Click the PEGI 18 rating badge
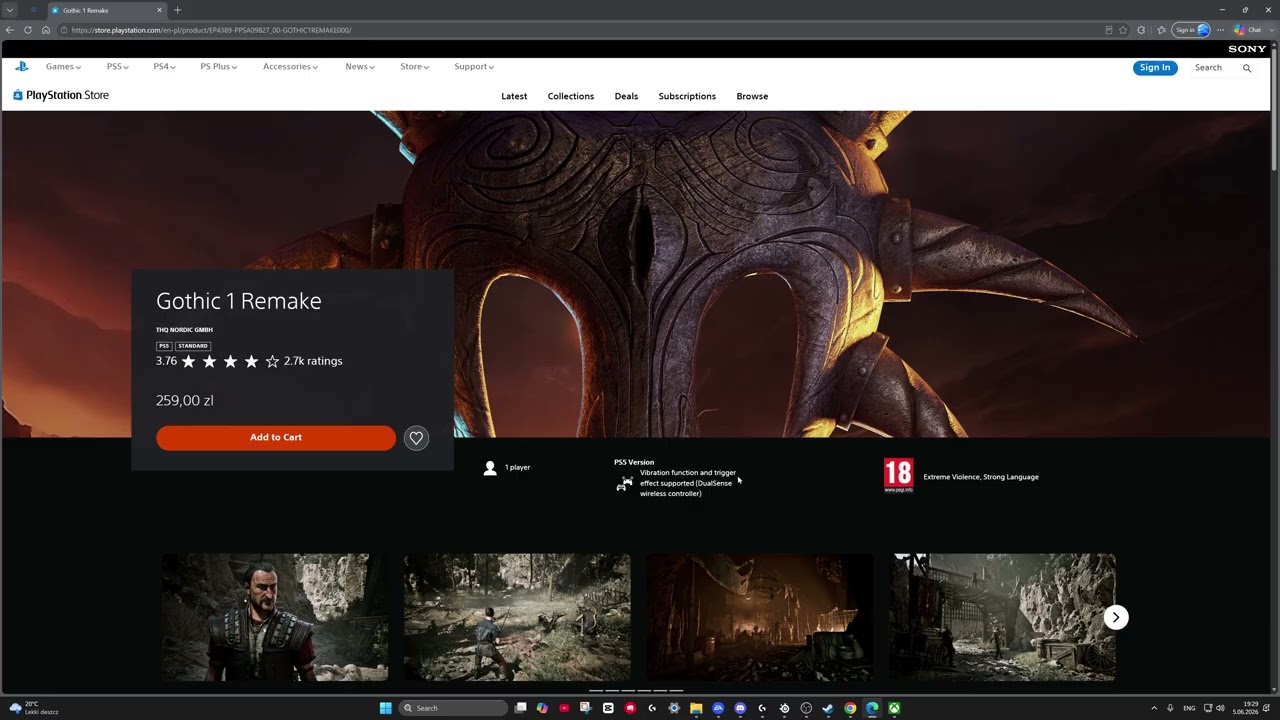Image resolution: width=1280 pixels, height=720 pixels. point(898,476)
